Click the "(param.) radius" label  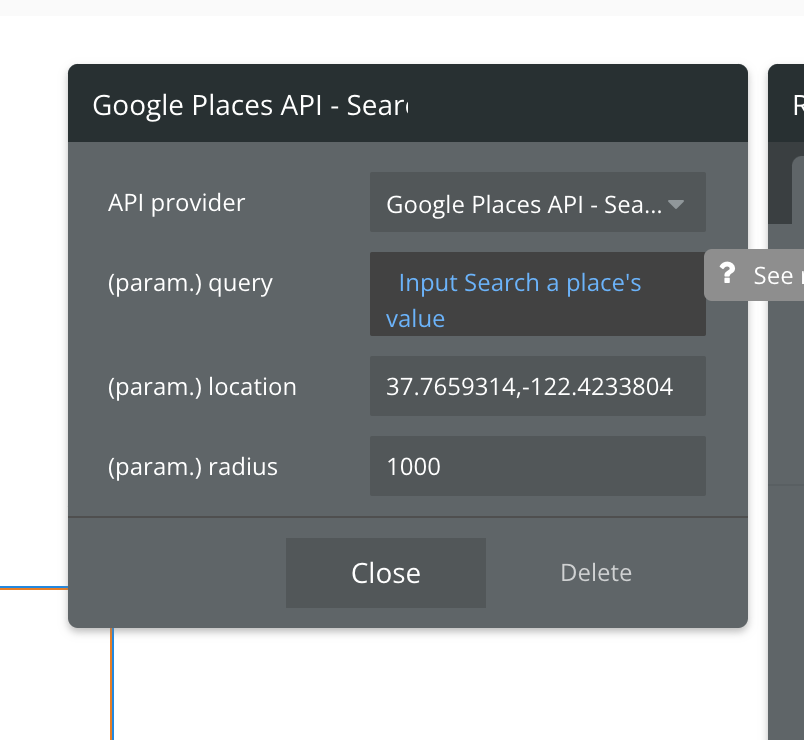click(x=193, y=466)
